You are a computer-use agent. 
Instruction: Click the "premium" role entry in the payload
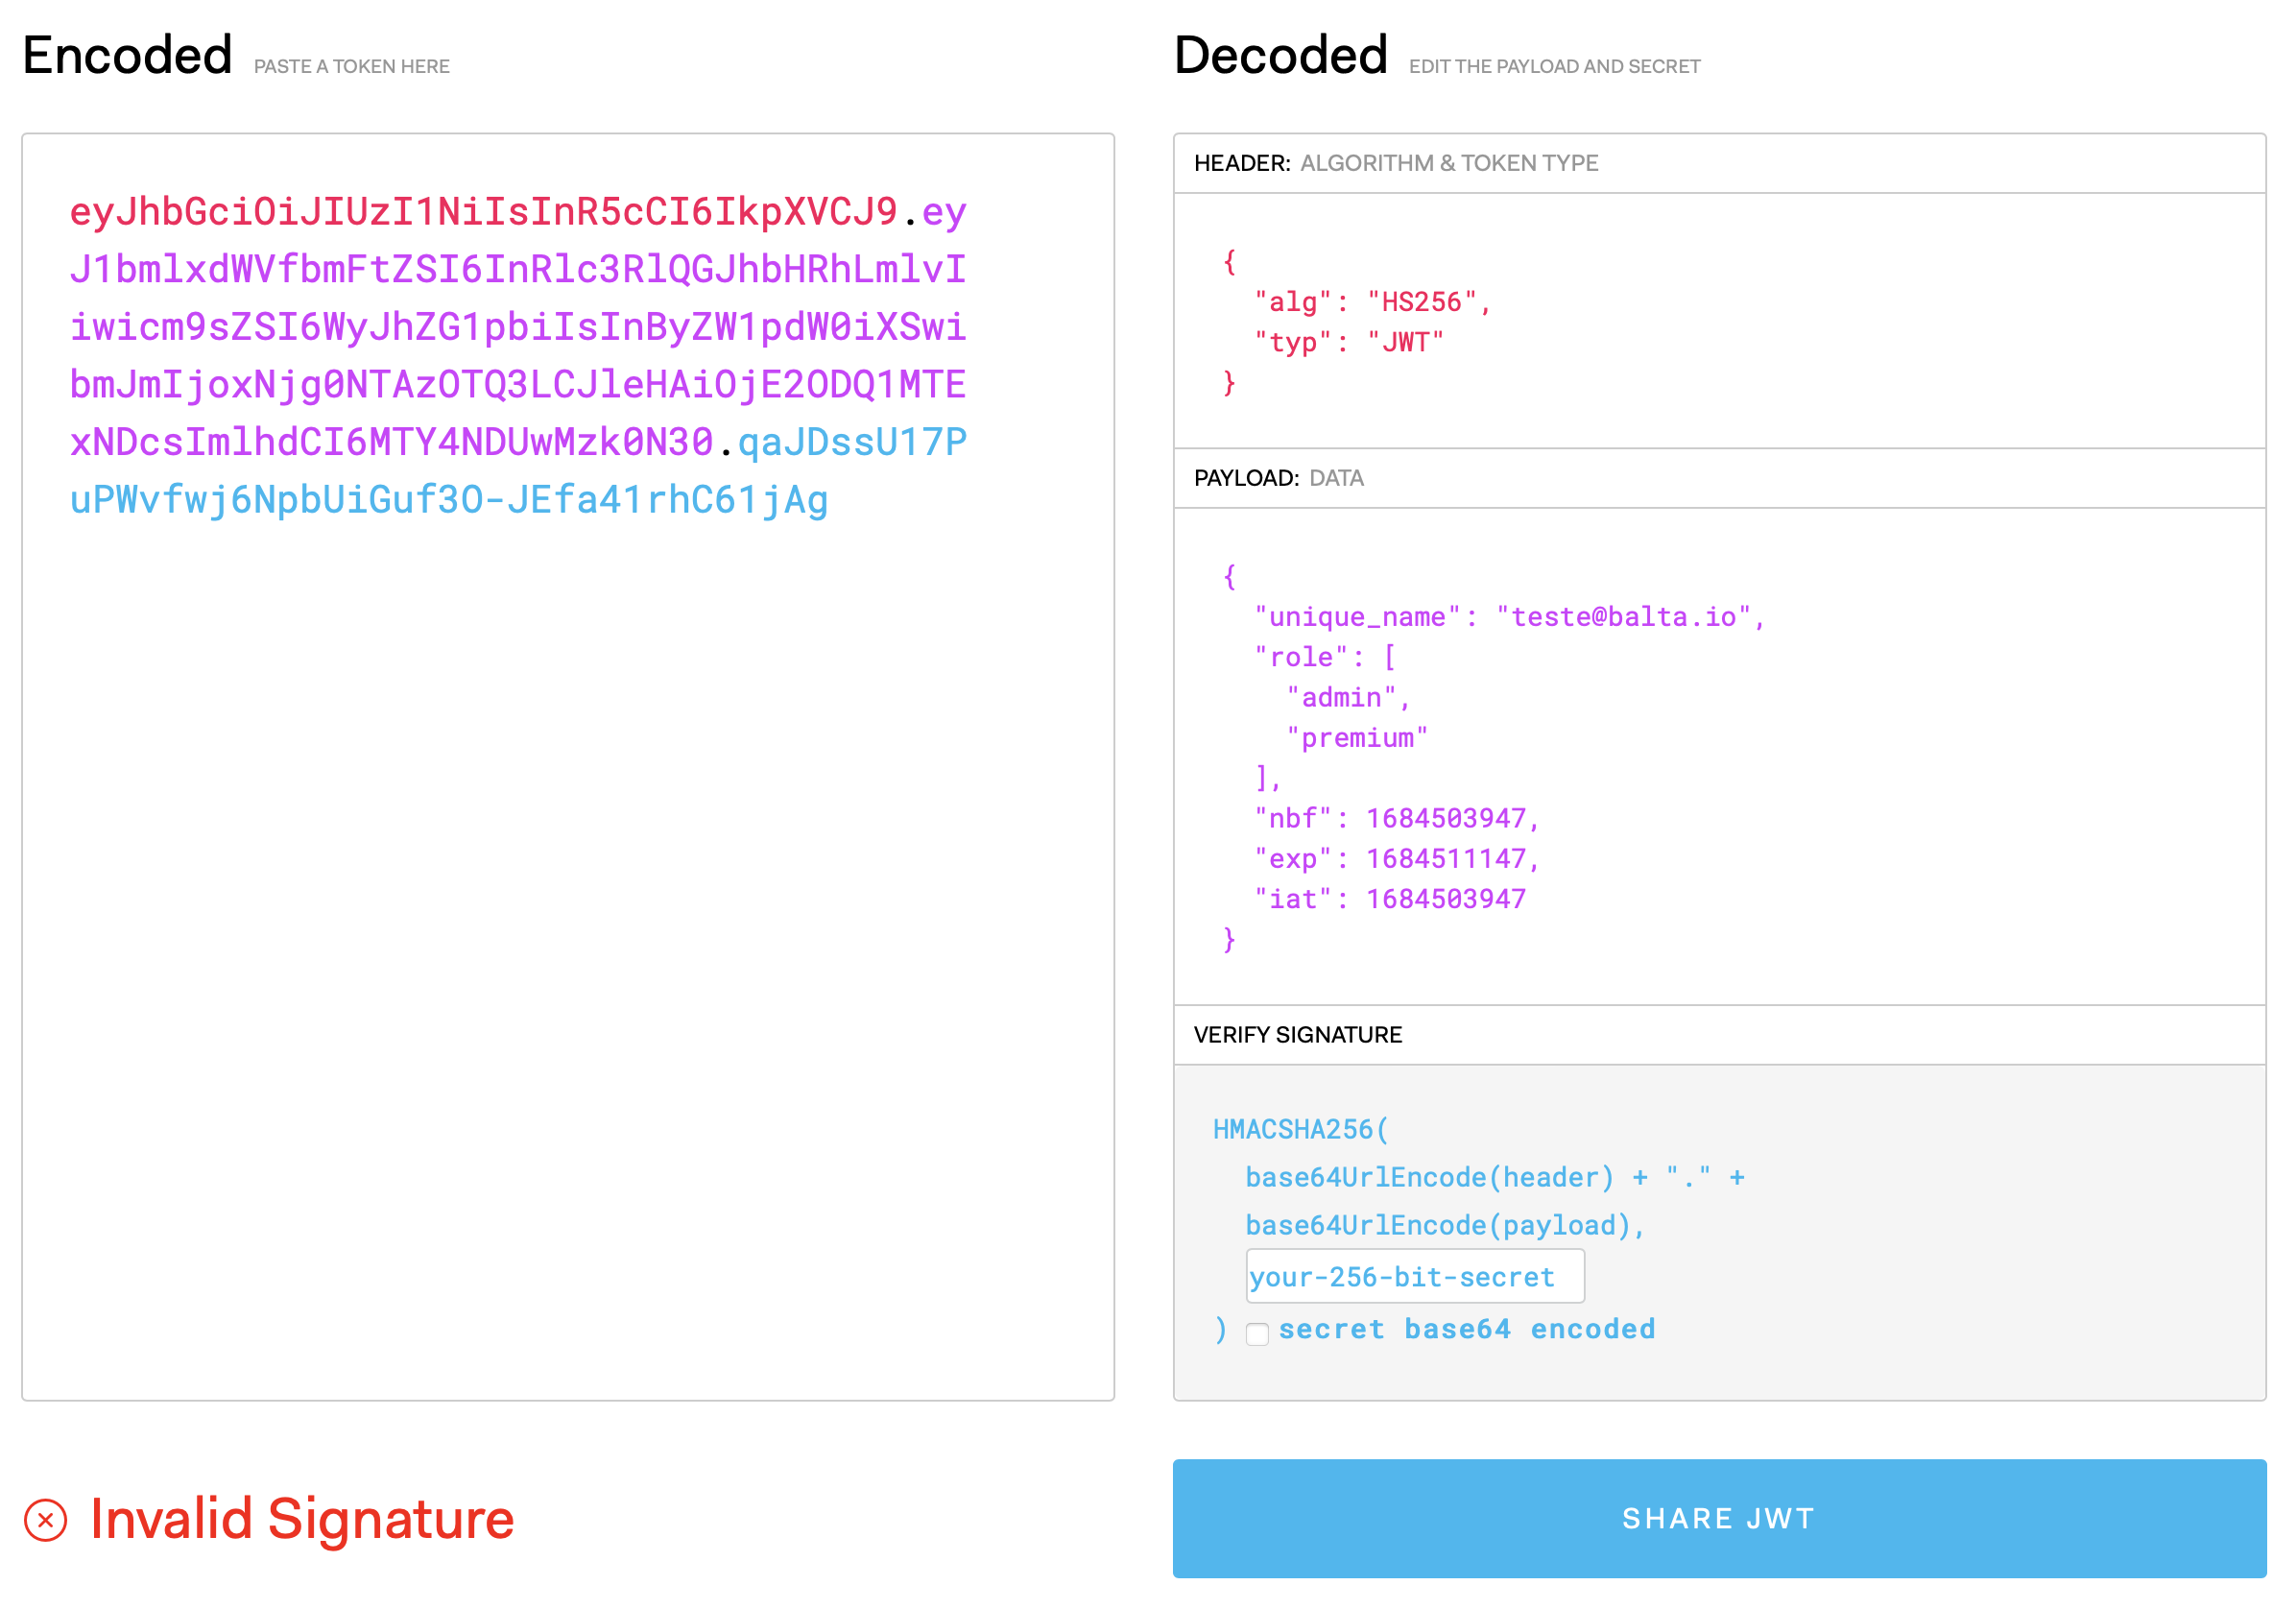click(1356, 738)
